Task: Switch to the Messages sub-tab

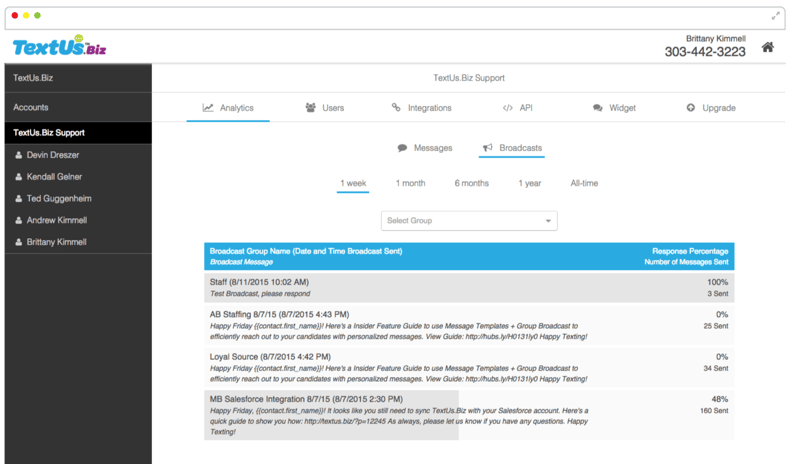Action: (x=425, y=148)
